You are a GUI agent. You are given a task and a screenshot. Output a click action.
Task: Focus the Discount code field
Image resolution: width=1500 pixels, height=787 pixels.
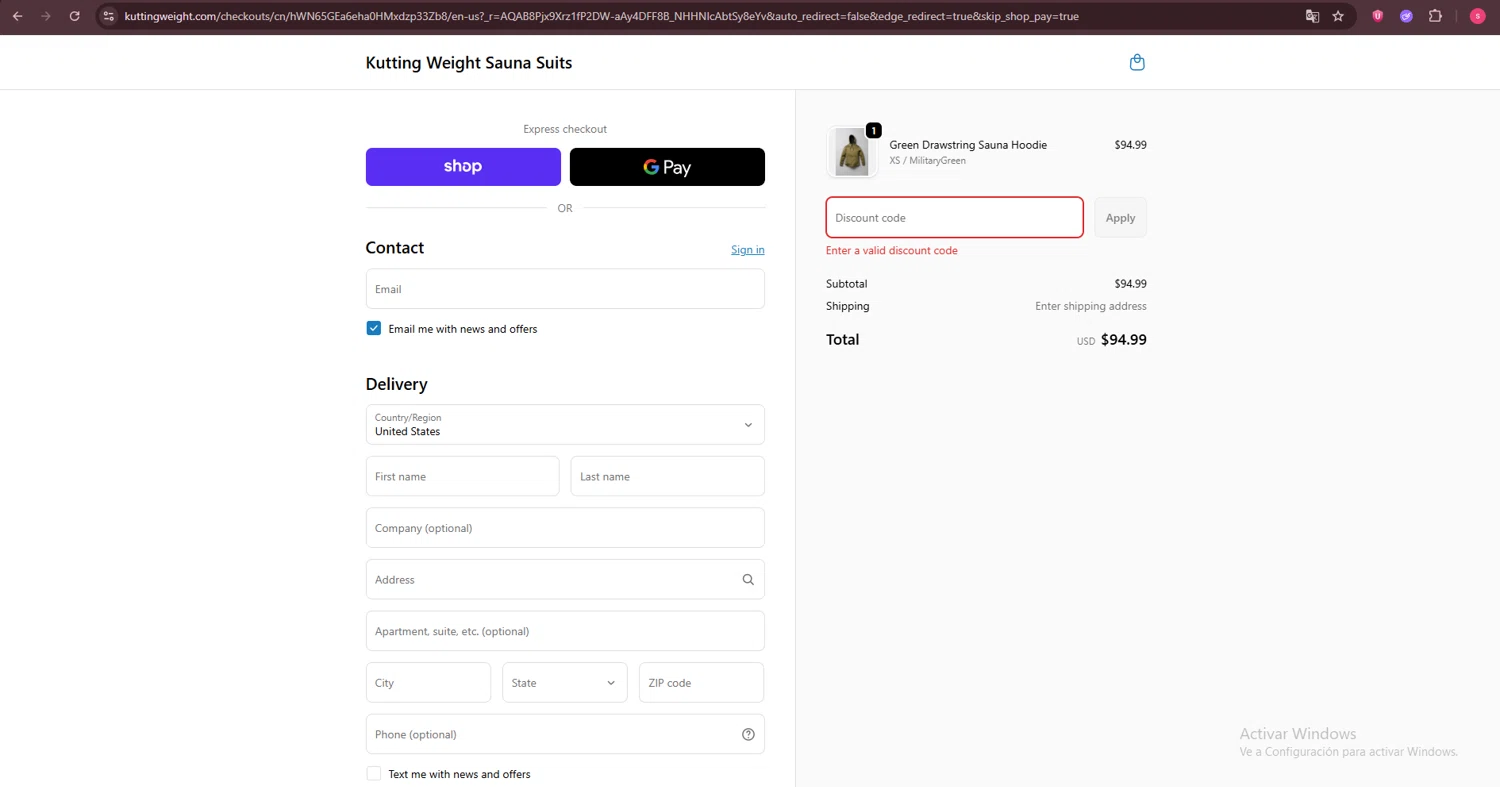955,218
